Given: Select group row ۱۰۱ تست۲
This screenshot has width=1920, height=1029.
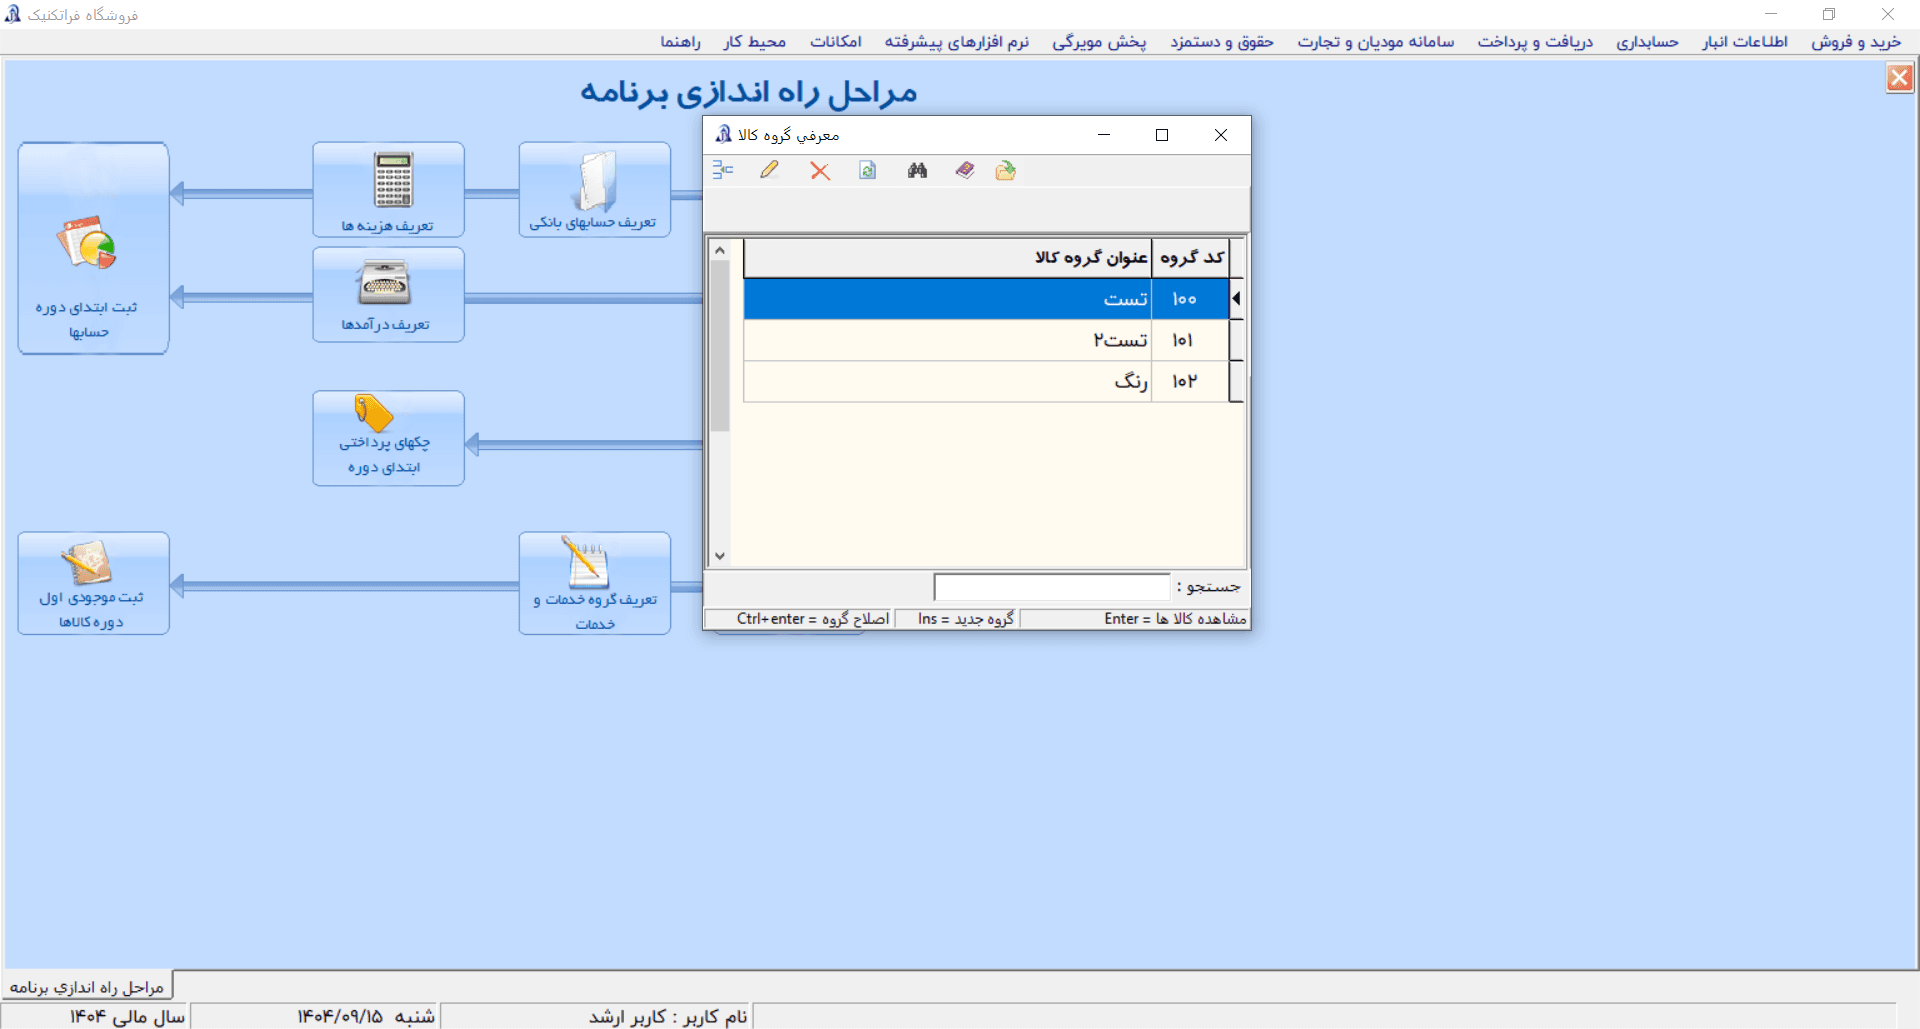Looking at the screenshot, I should click(x=986, y=340).
